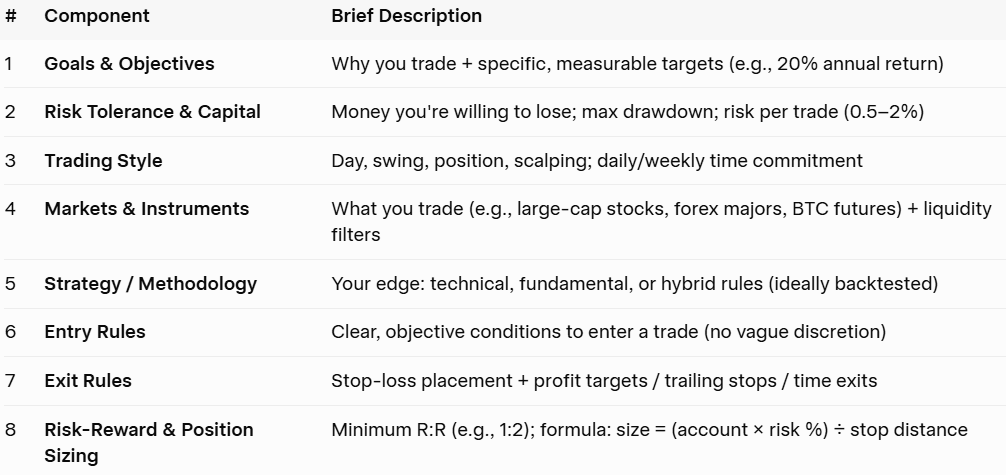1006x475 pixels.
Task: Select the description starting with Your edge
Action: [634, 284]
